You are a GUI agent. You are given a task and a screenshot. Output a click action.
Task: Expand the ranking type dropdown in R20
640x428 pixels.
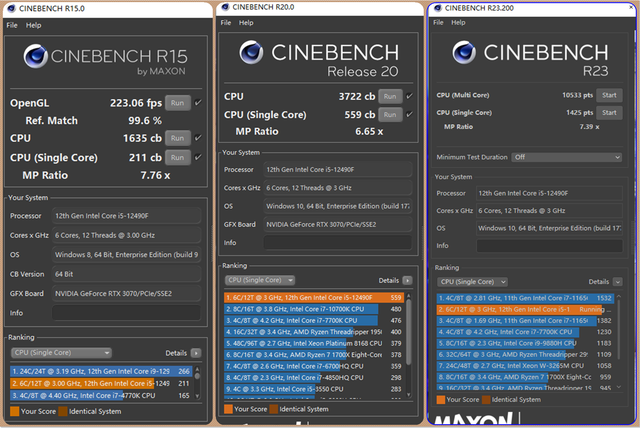tap(262, 280)
